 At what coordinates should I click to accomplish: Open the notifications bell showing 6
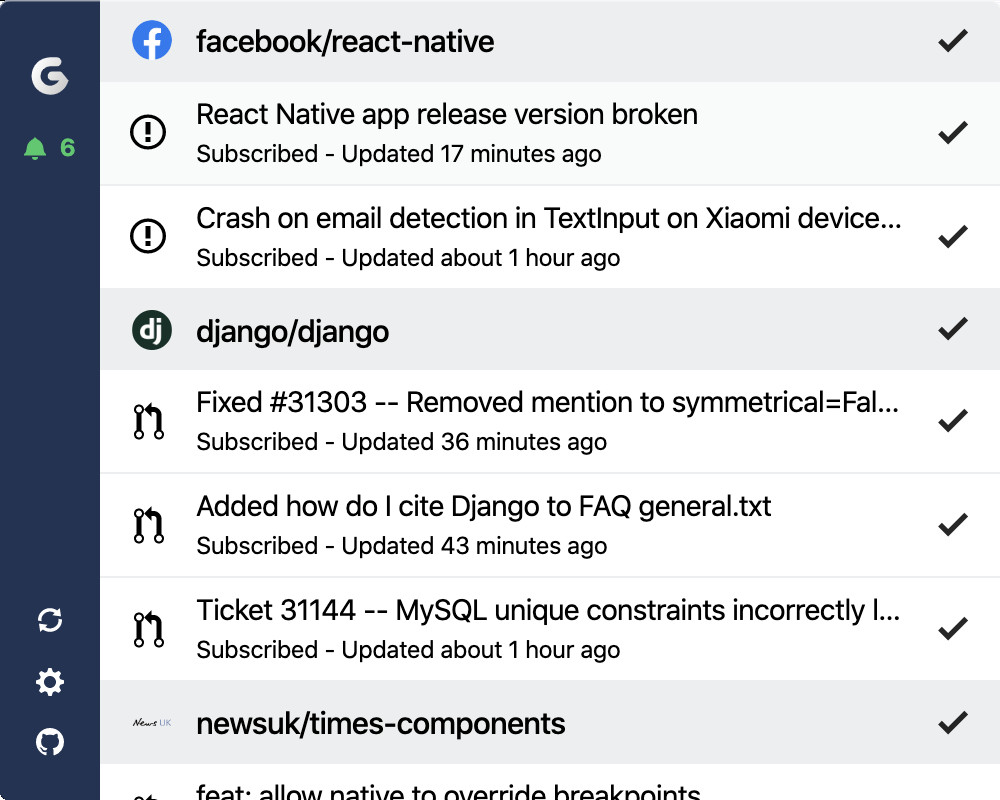pyautogui.click(x=49, y=148)
